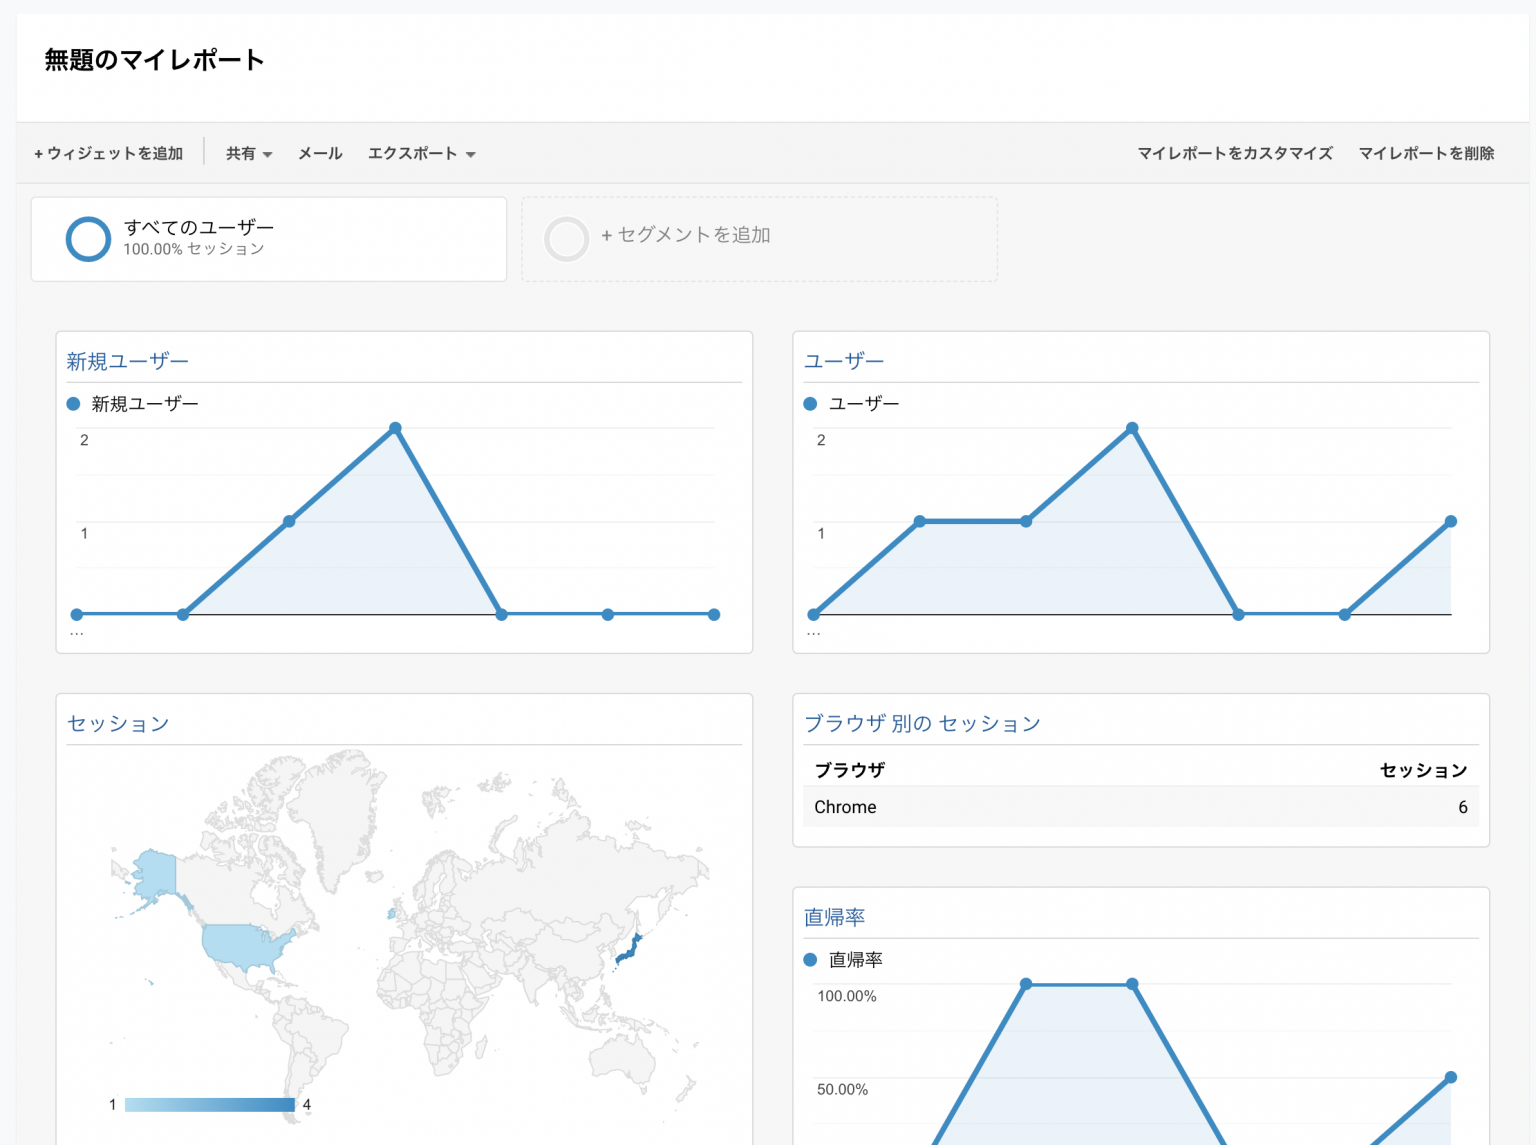The height and width of the screenshot is (1145, 1536).
Task: Expand the エクスポート dropdown
Action: (x=421, y=153)
